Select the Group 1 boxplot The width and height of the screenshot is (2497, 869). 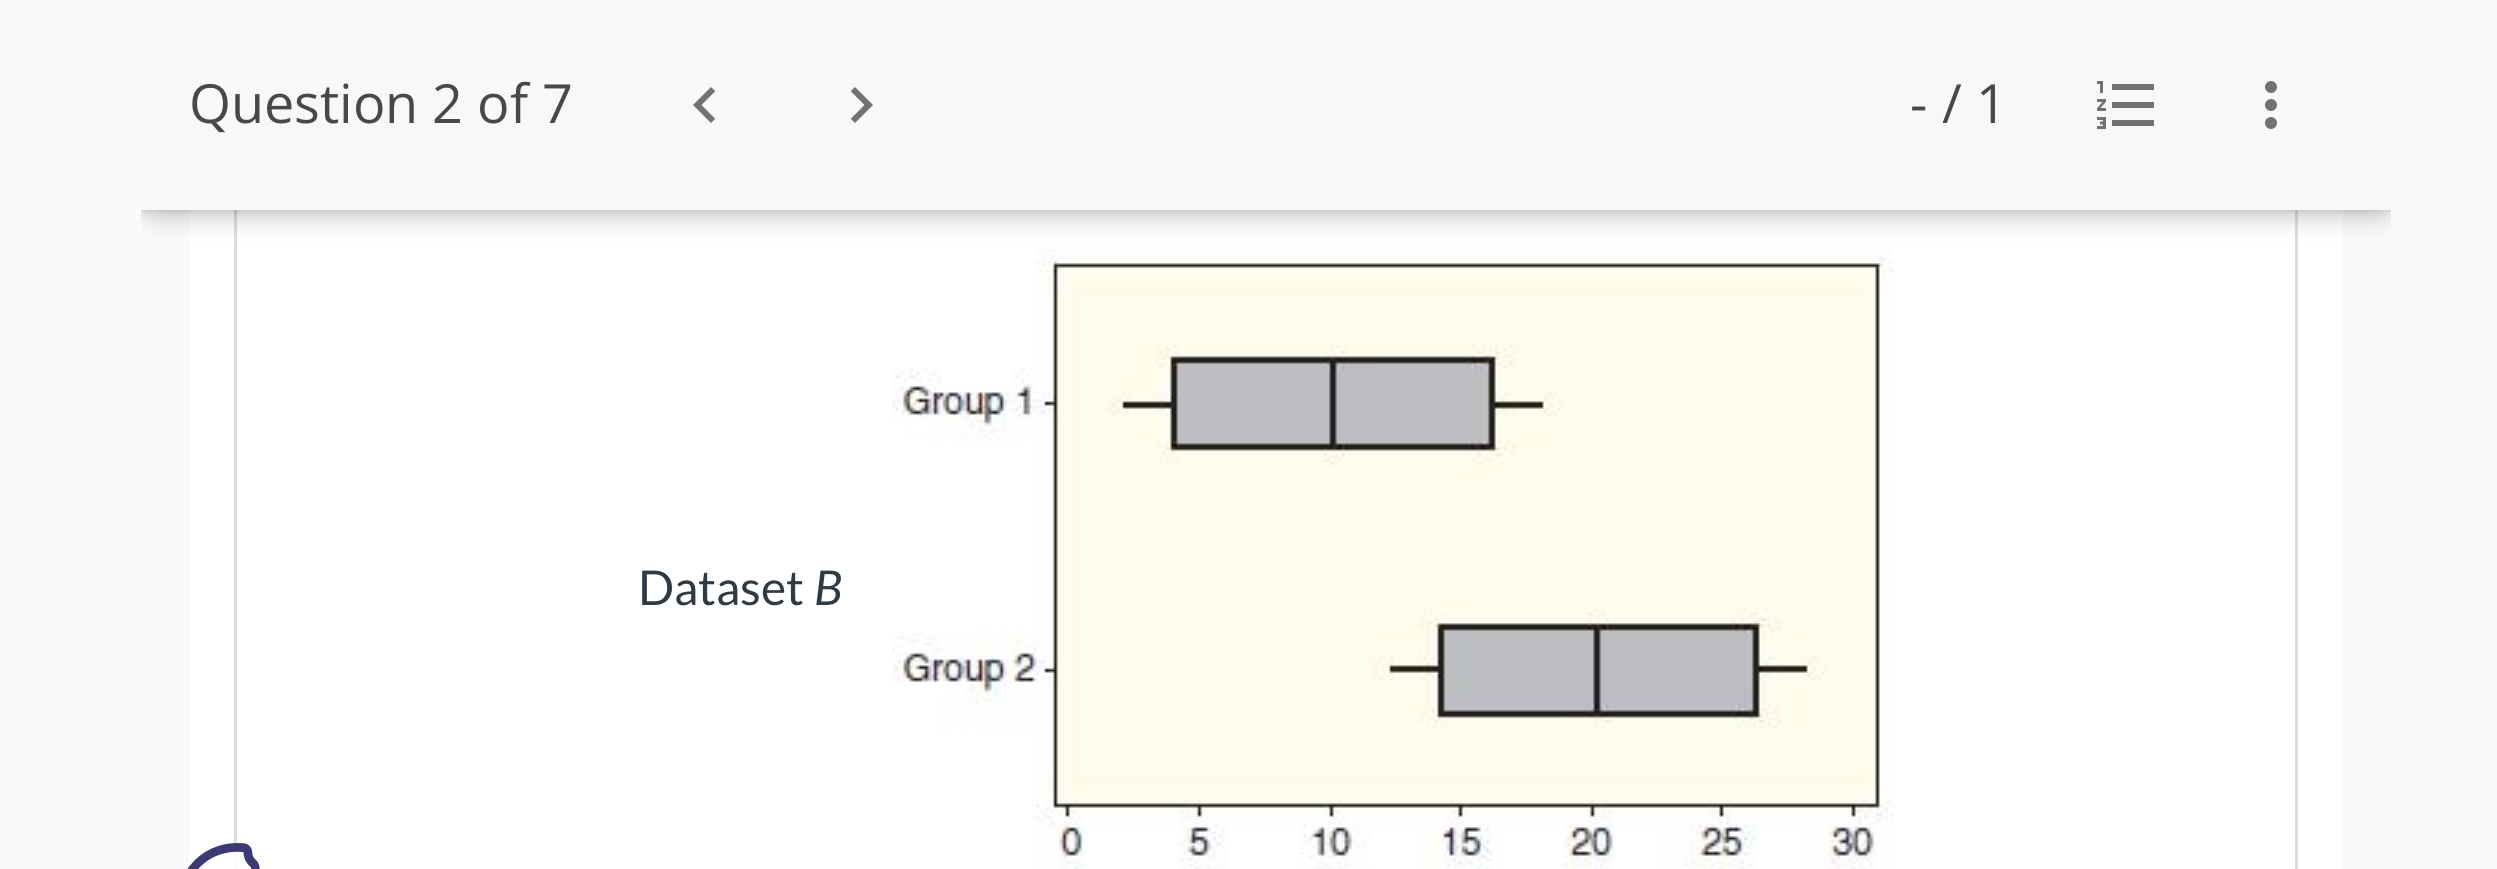pos(1330,402)
